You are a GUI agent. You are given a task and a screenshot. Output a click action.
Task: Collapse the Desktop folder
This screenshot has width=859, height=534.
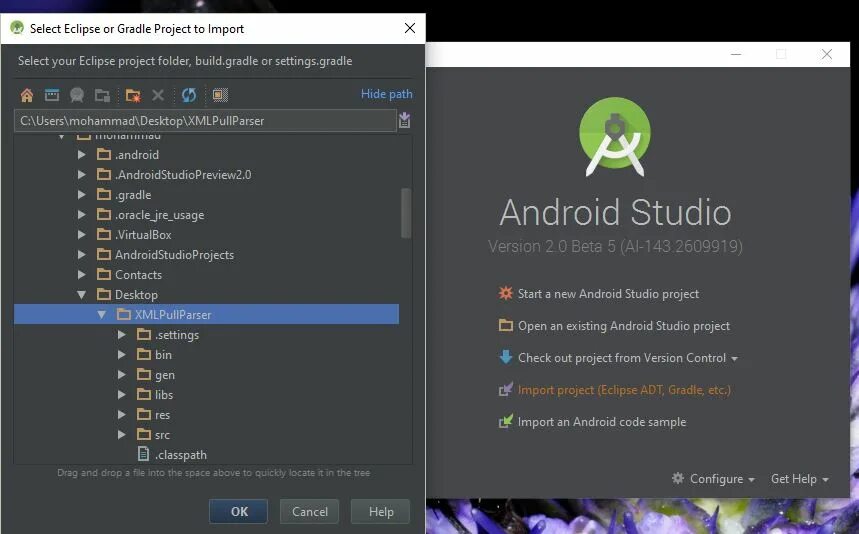pyautogui.click(x=82, y=295)
